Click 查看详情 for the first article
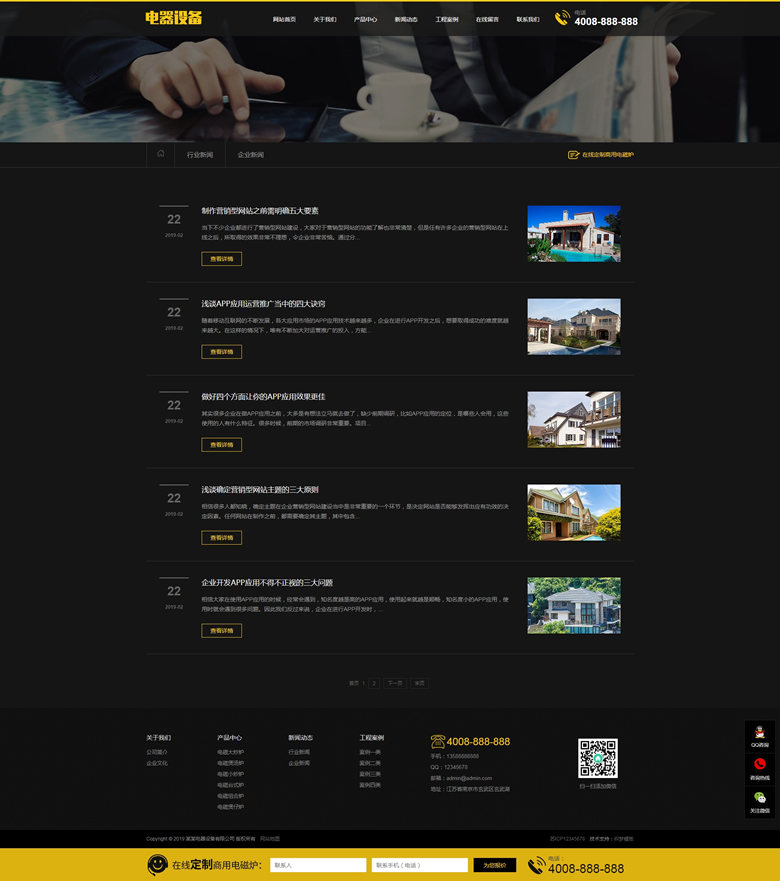The image size is (780, 881). (x=221, y=259)
